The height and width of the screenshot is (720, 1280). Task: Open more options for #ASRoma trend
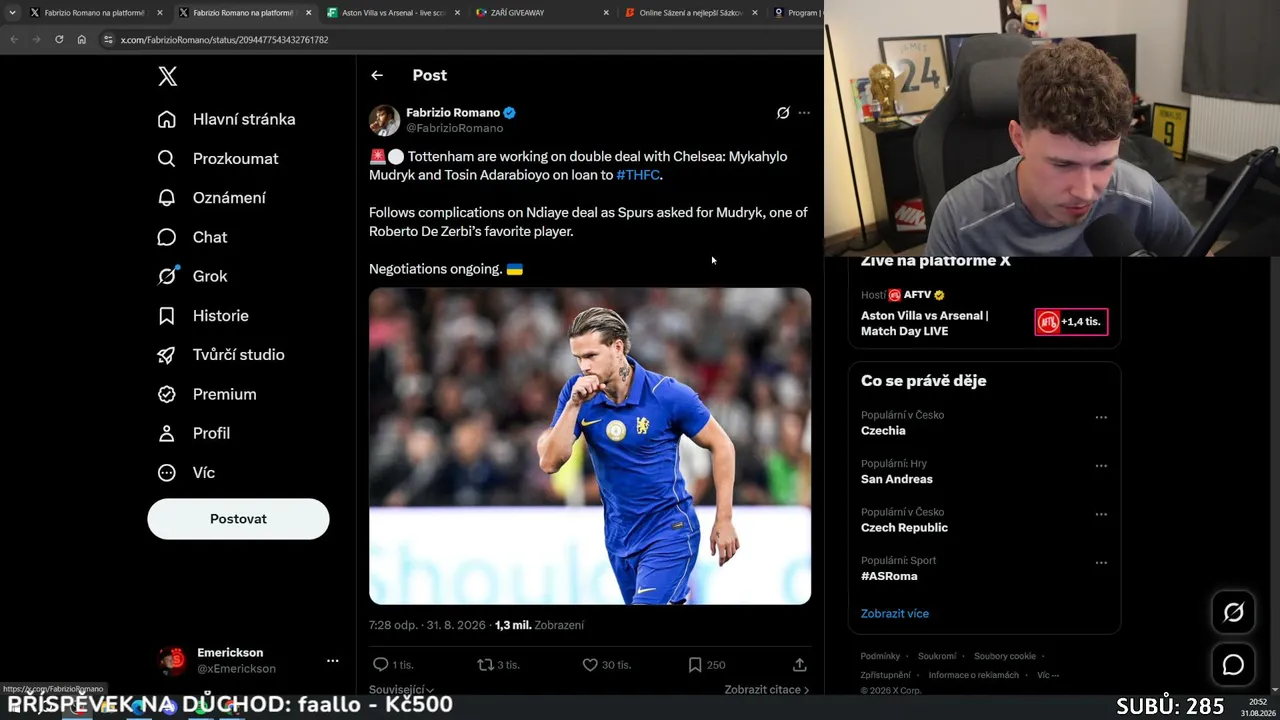pyautogui.click(x=1101, y=563)
